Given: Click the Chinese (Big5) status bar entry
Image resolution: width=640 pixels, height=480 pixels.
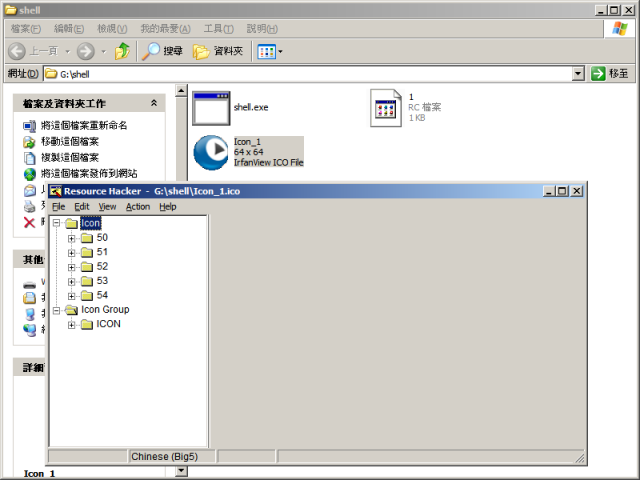Looking at the screenshot, I should tap(172, 456).
